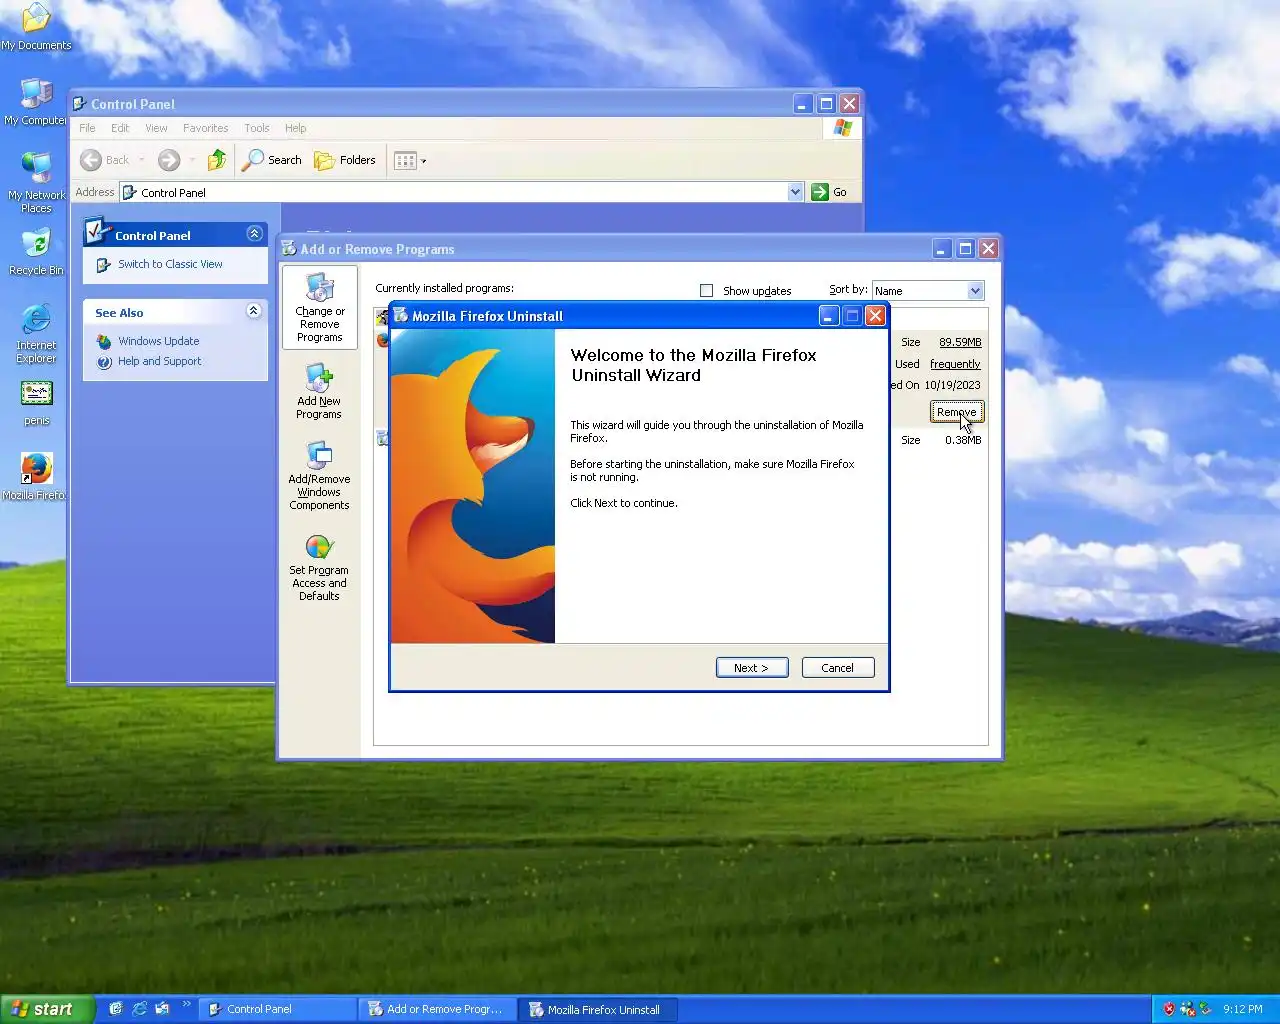Click the Remove button for Firefox
Image resolution: width=1280 pixels, height=1024 pixels.
pos(957,412)
